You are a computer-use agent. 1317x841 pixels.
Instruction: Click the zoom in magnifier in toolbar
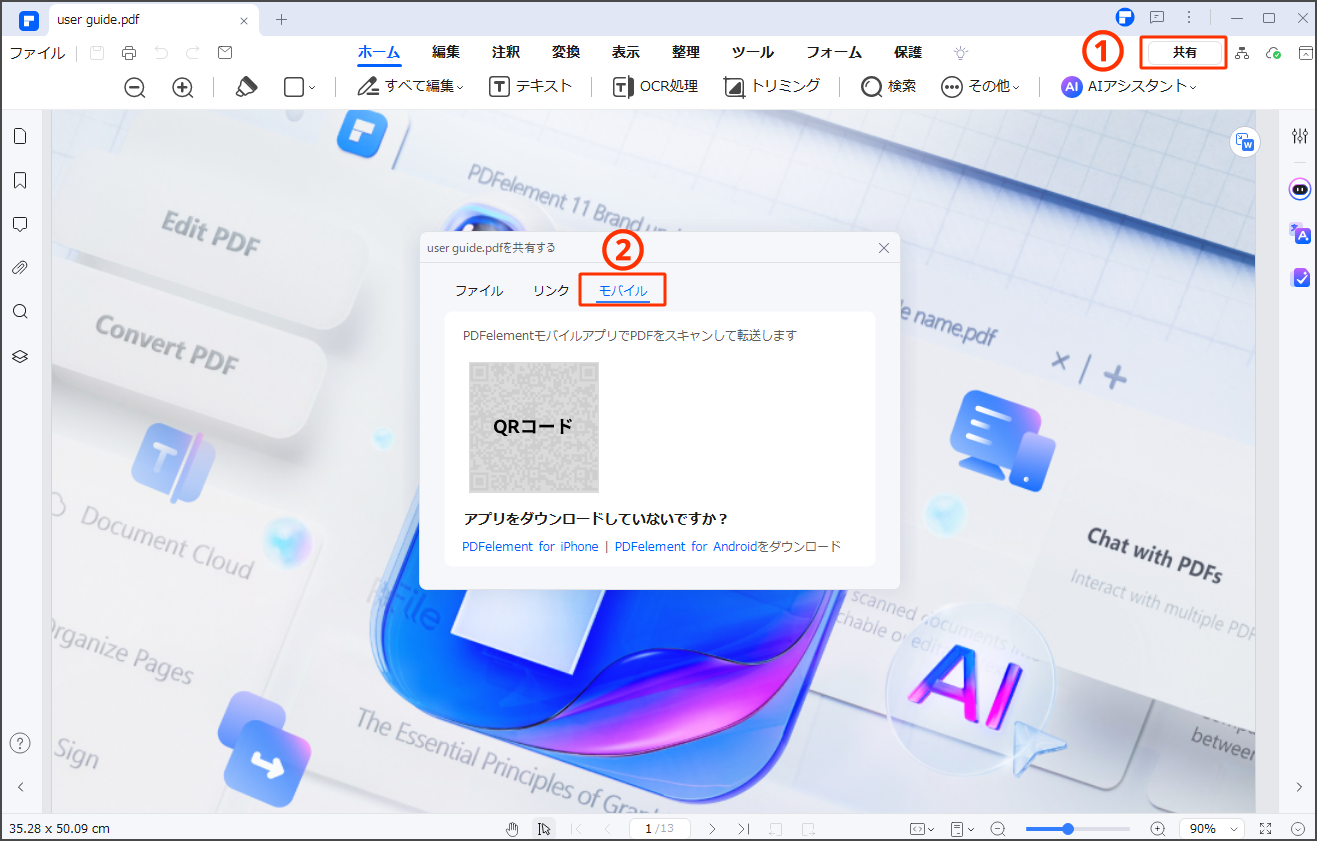pyautogui.click(x=183, y=87)
